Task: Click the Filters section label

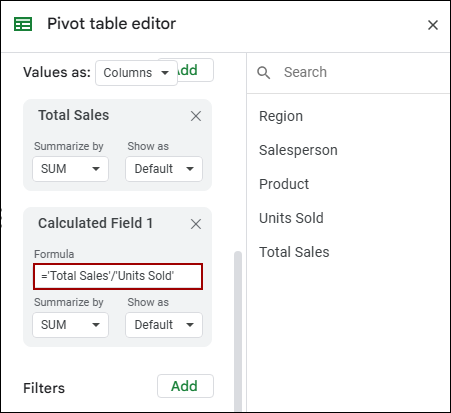Action: click(44, 388)
